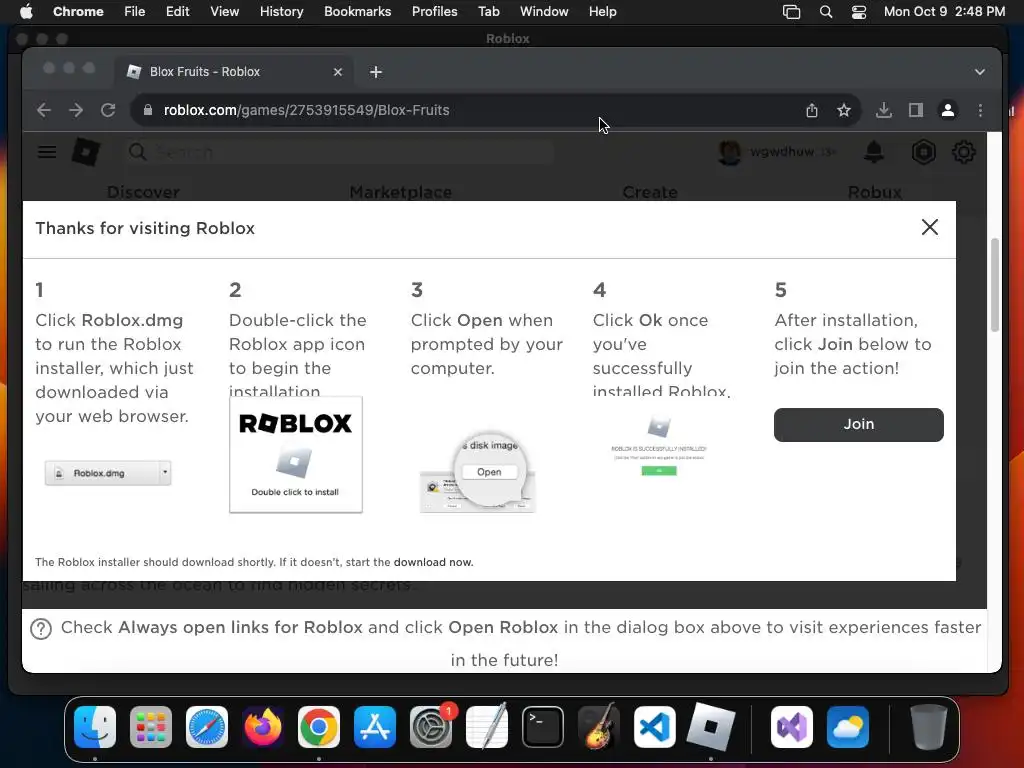Click the Robux hexagon icon
This screenshot has height=768, width=1024.
tap(923, 152)
